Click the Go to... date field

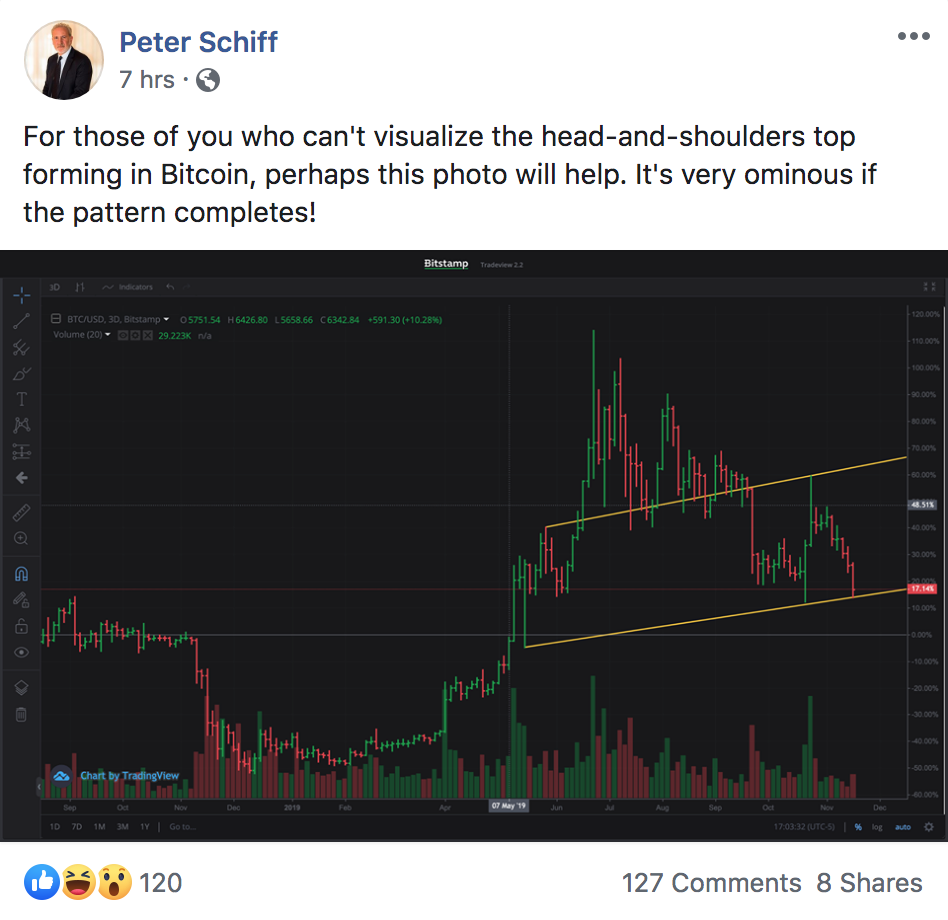point(182,827)
